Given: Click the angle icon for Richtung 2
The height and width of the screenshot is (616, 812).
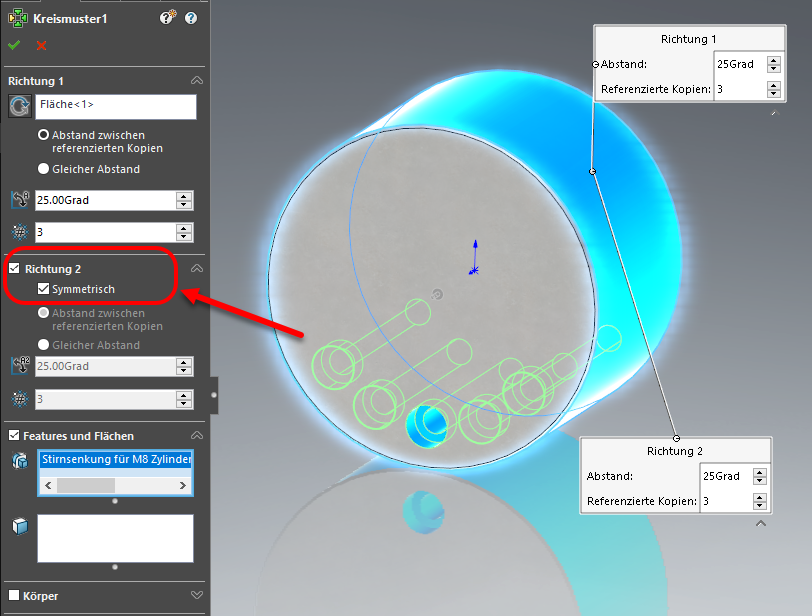Looking at the screenshot, I should (x=20, y=365).
